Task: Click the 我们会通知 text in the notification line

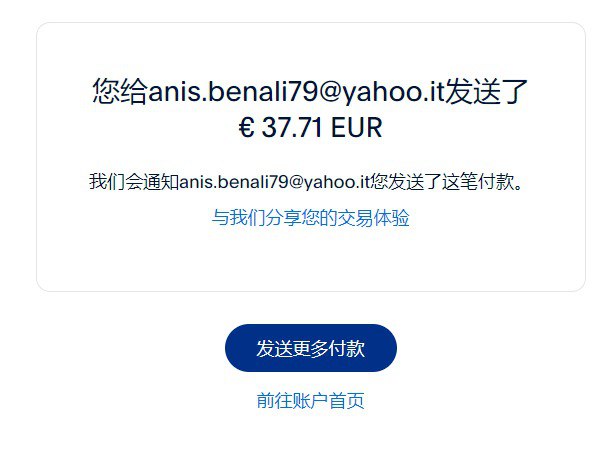Action: click(134, 181)
